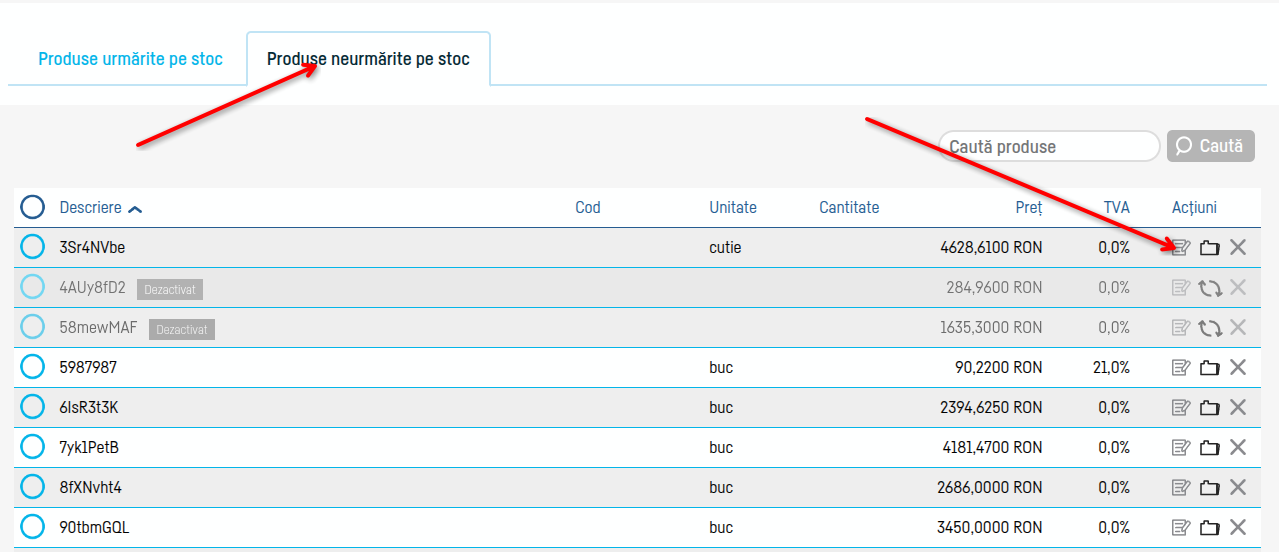Click the 21,0% TVA value

(x=1112, y=367)
